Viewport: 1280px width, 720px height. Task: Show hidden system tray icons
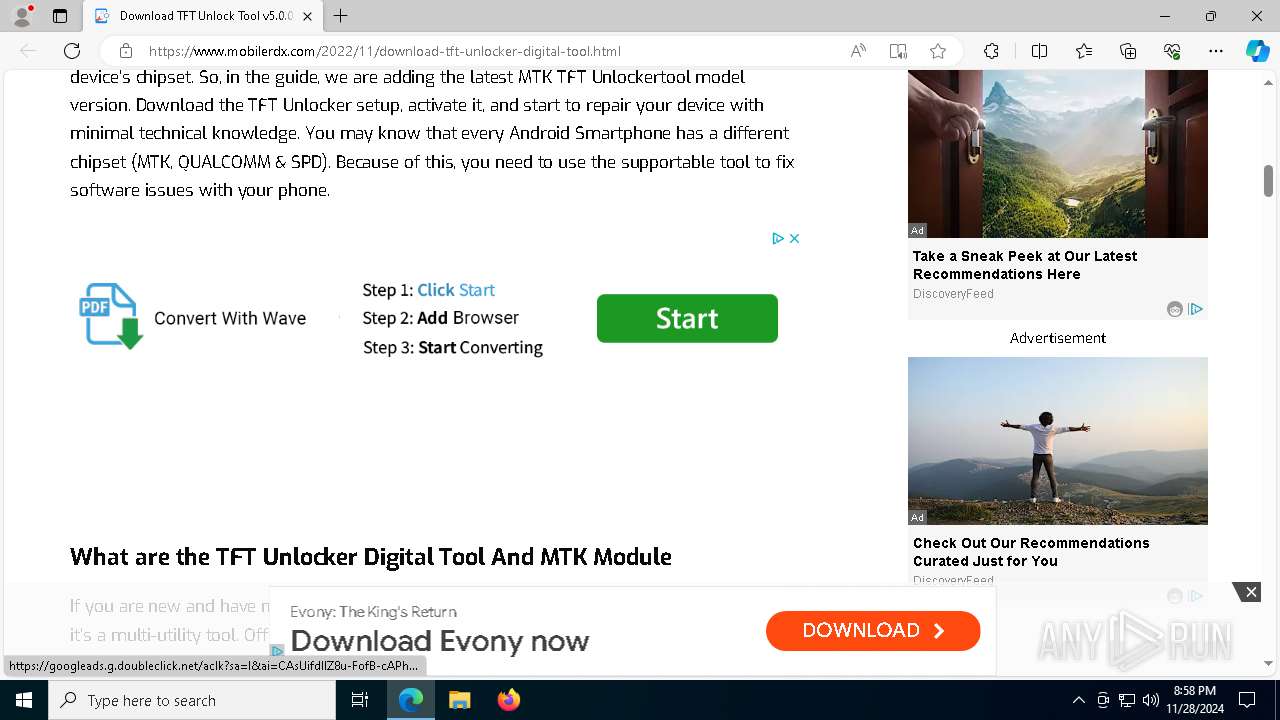[1078, 700]
